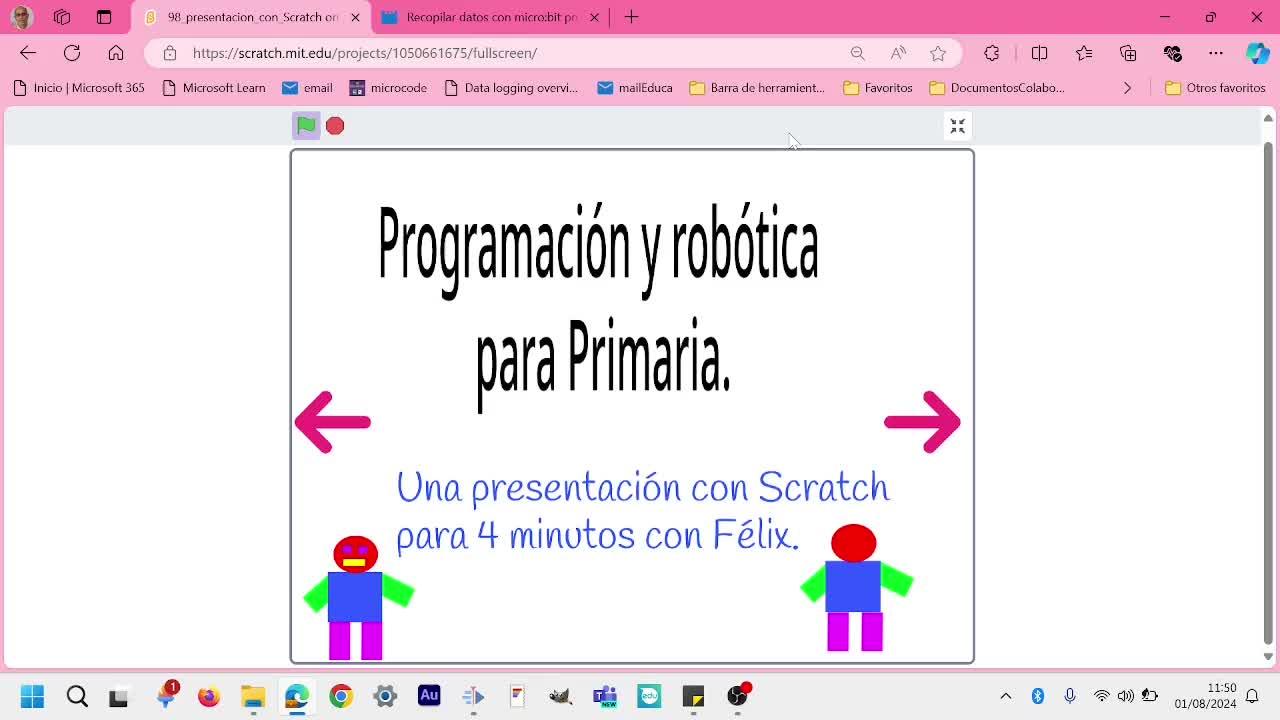Open the browser profile avatar menu
The image size is (1280, 720).
tap(21, 17)
